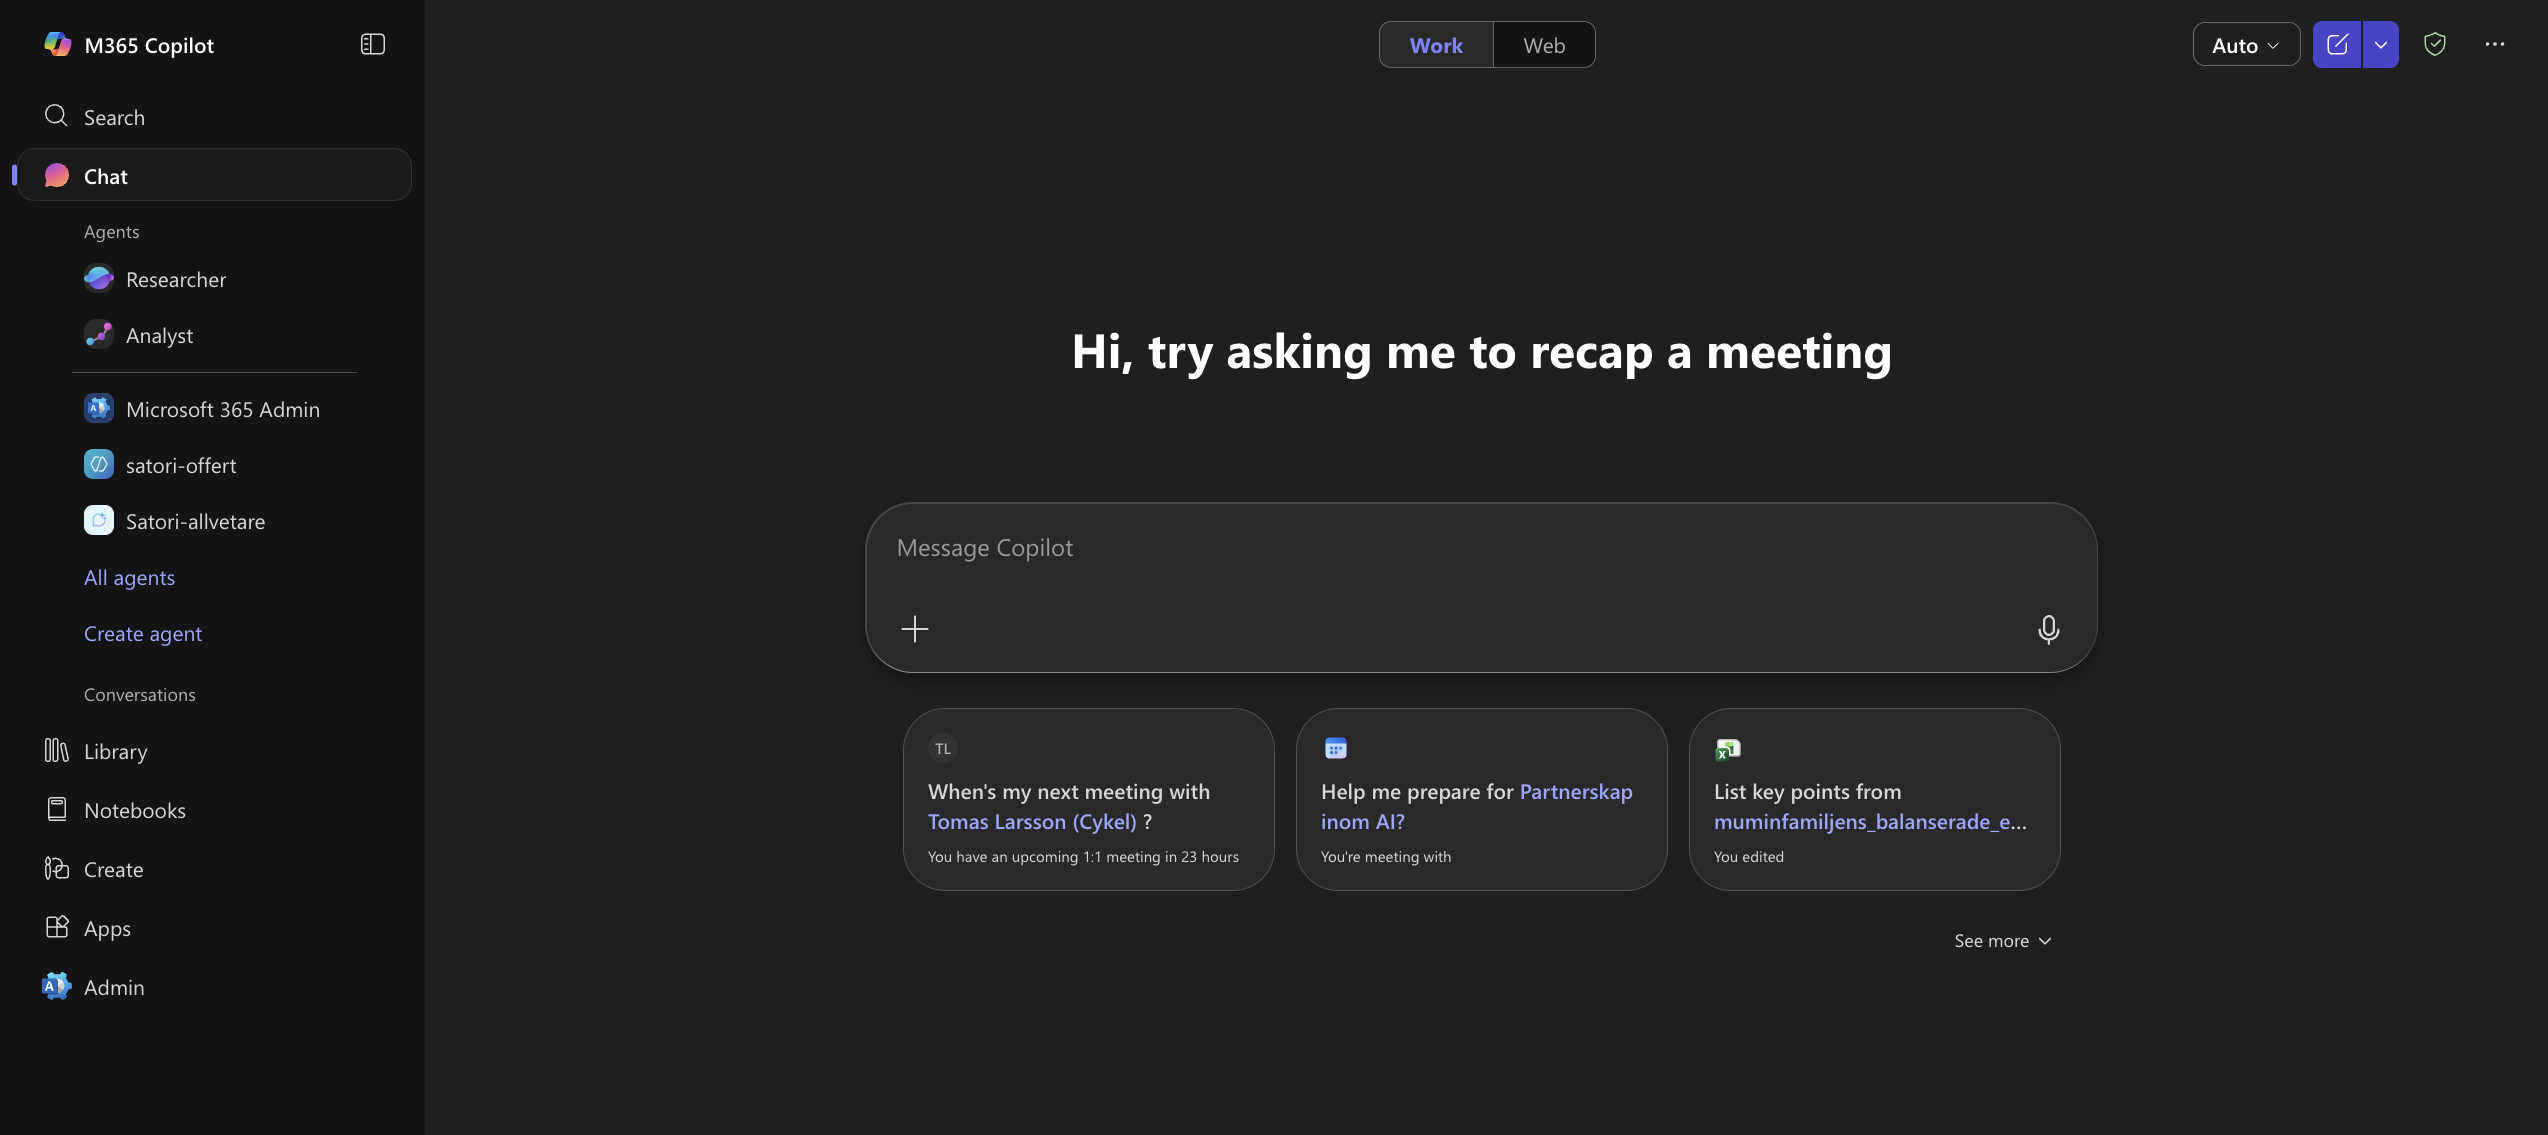Open the three-dots more options menu

[x=2495, y=44]
